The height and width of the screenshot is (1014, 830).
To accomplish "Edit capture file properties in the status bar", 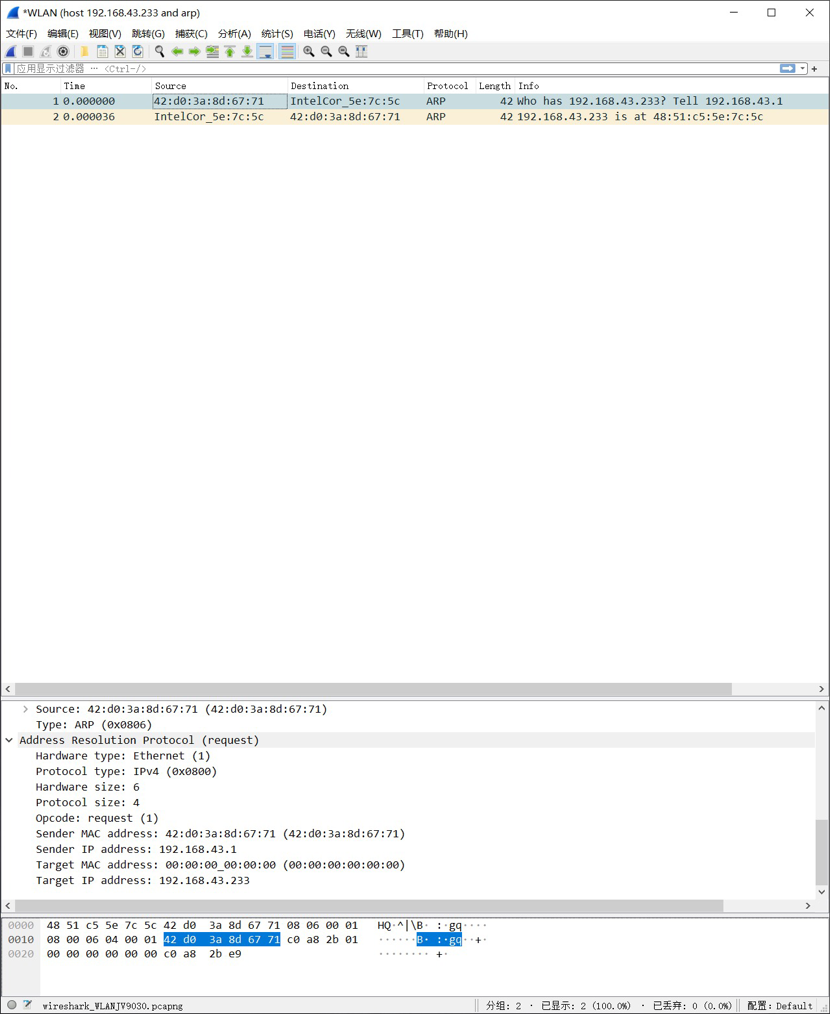I will [x=28, y=1005].
